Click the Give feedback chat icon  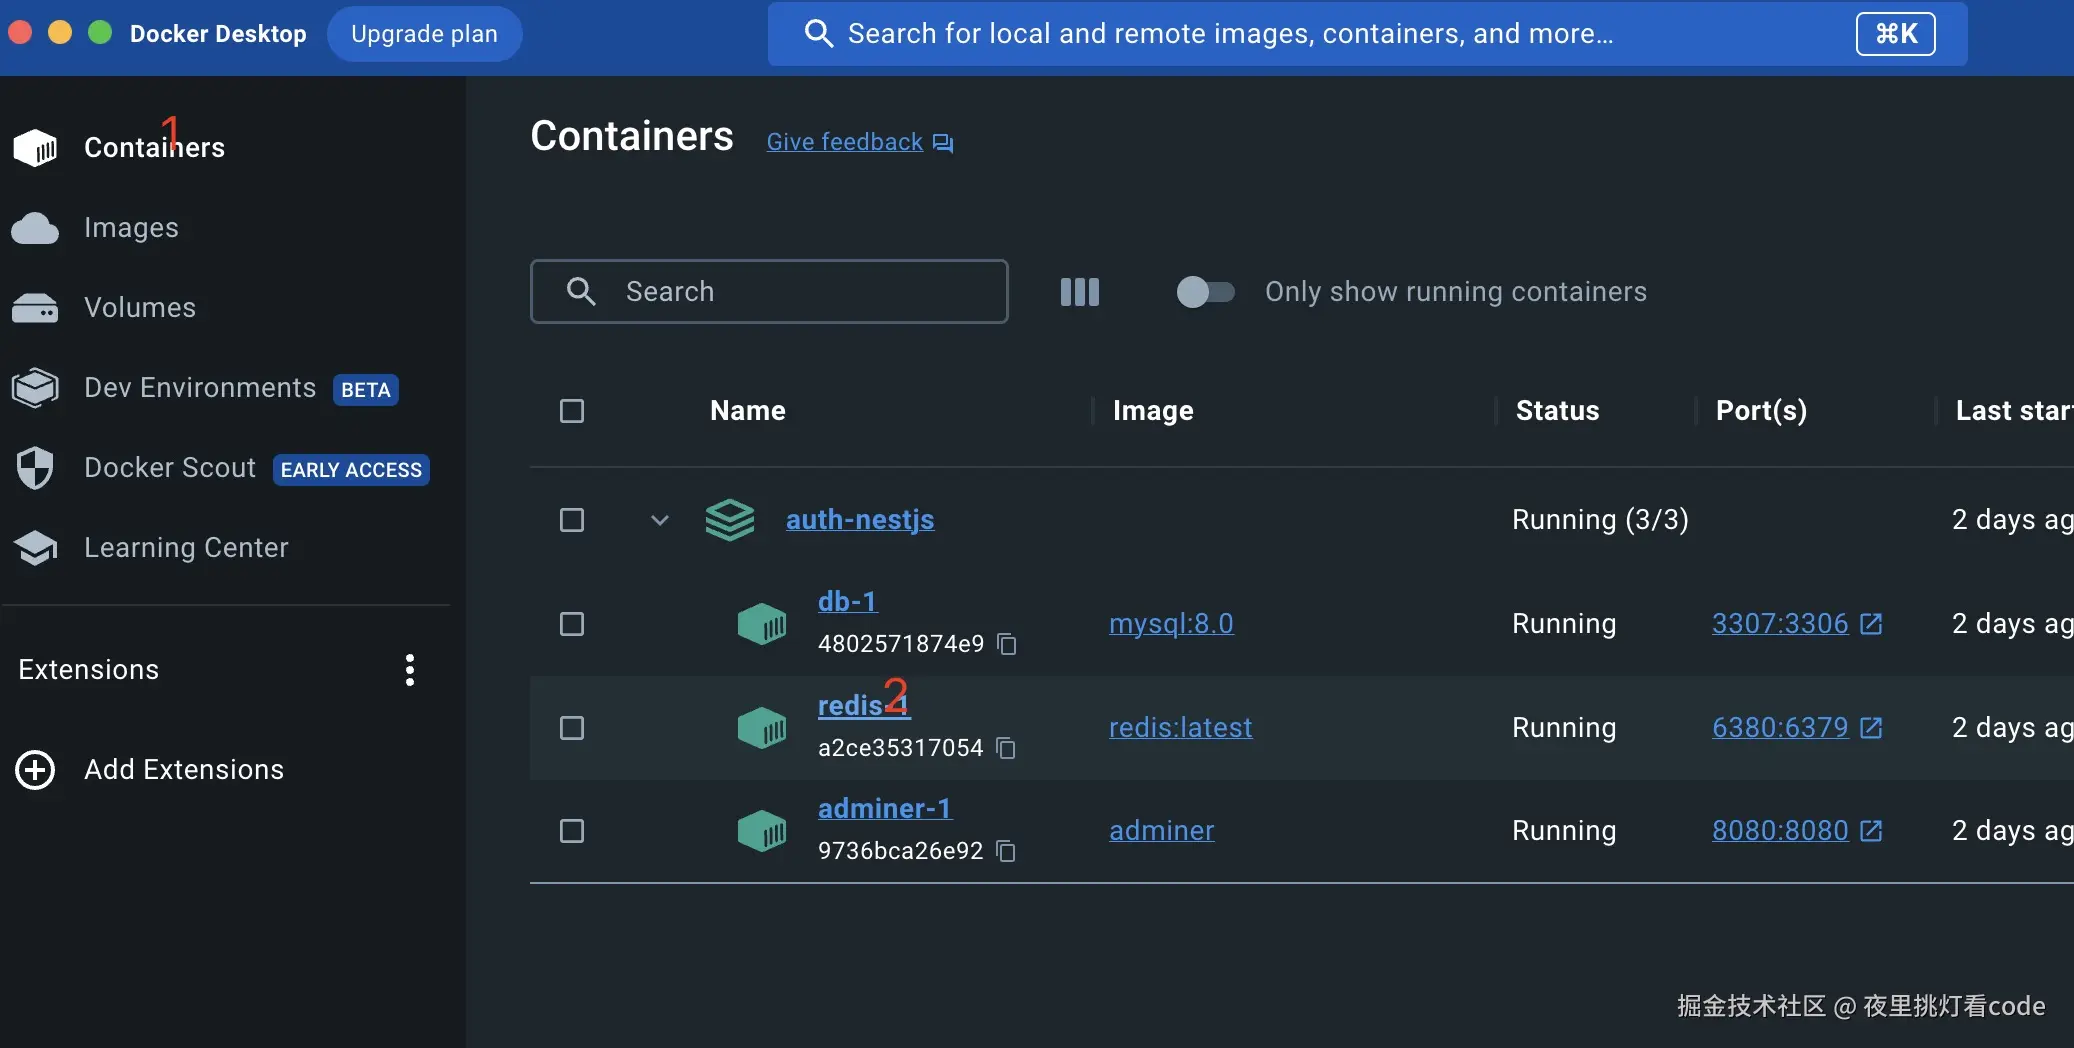point(943,143)
